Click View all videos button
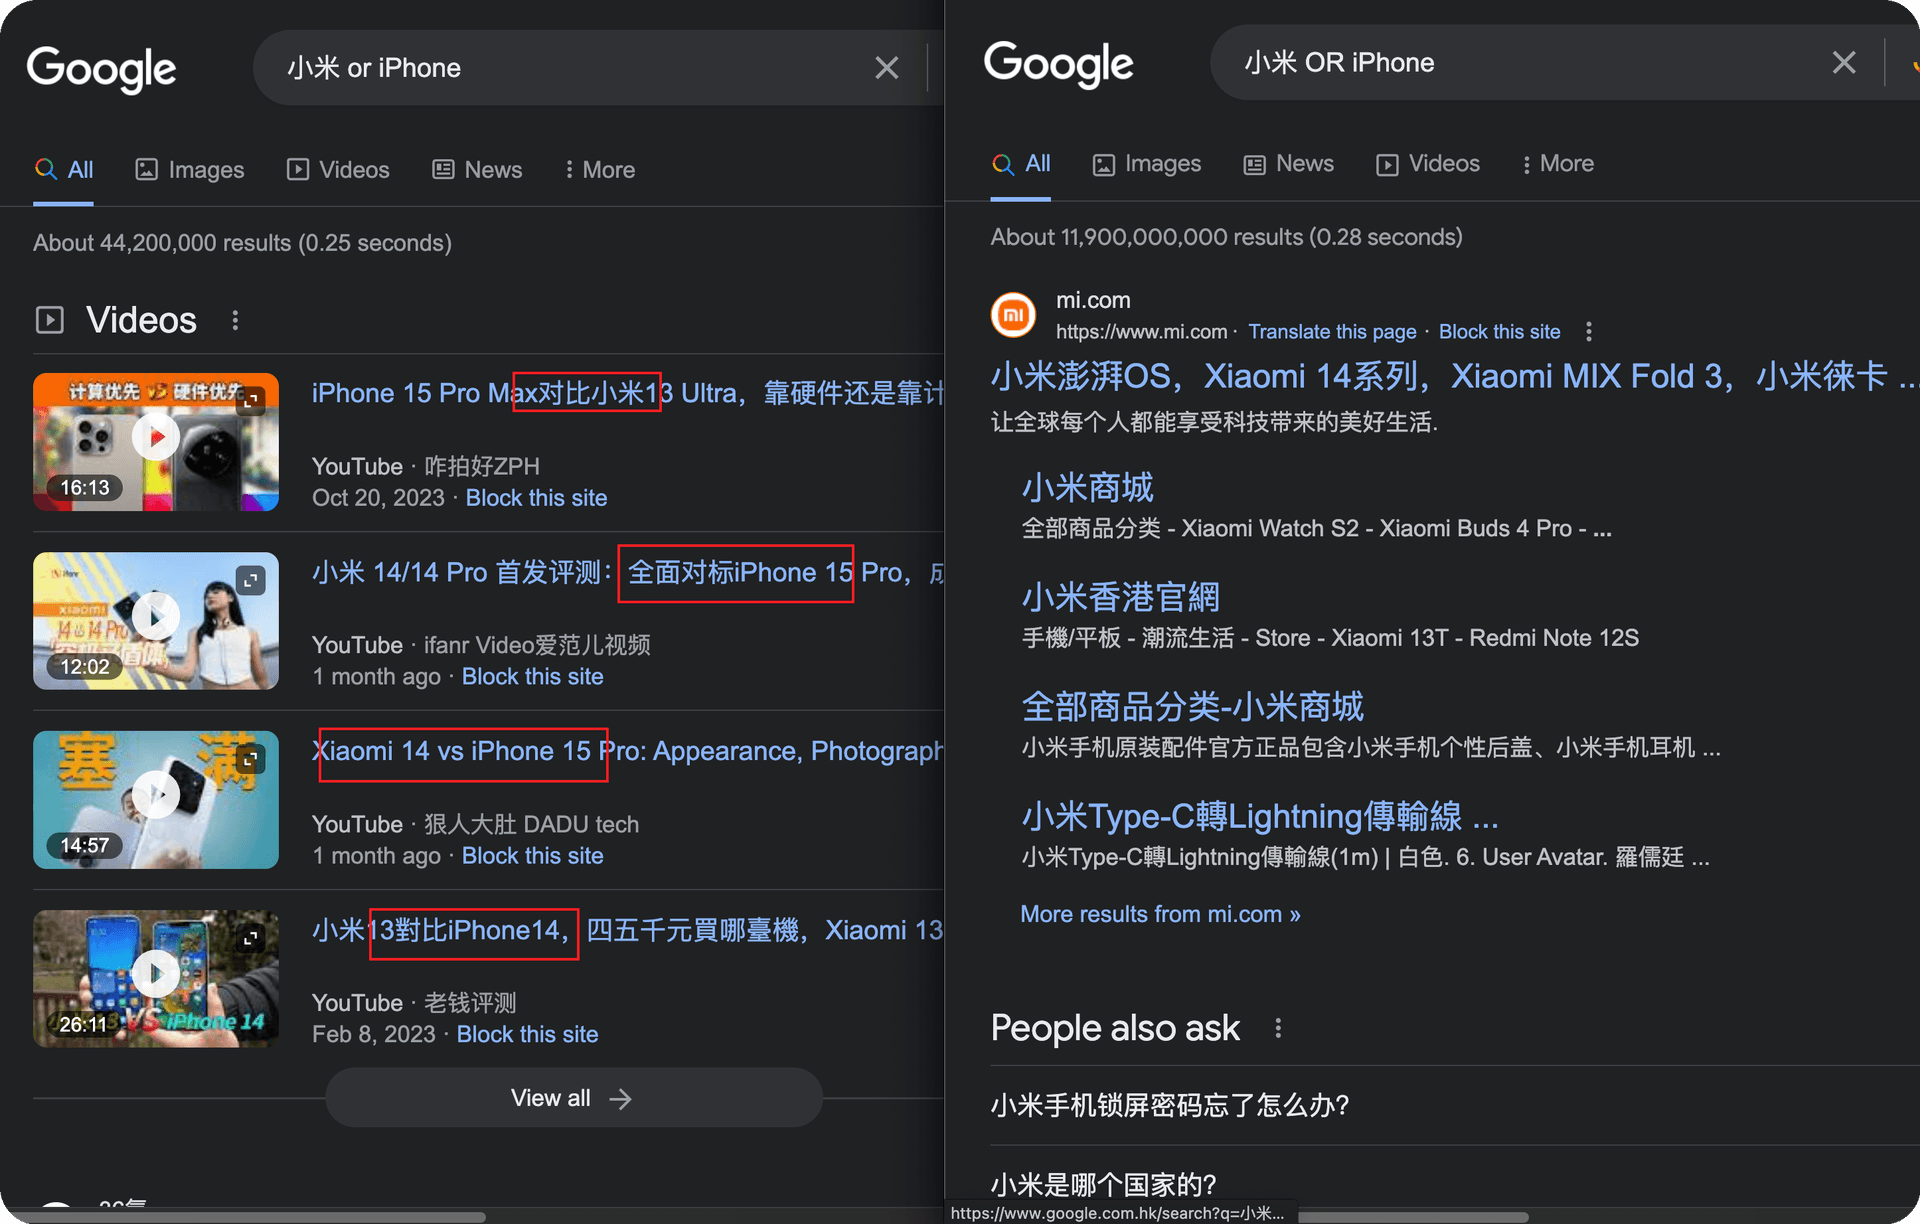Screen dimensions: 1920x1224 571,1098
